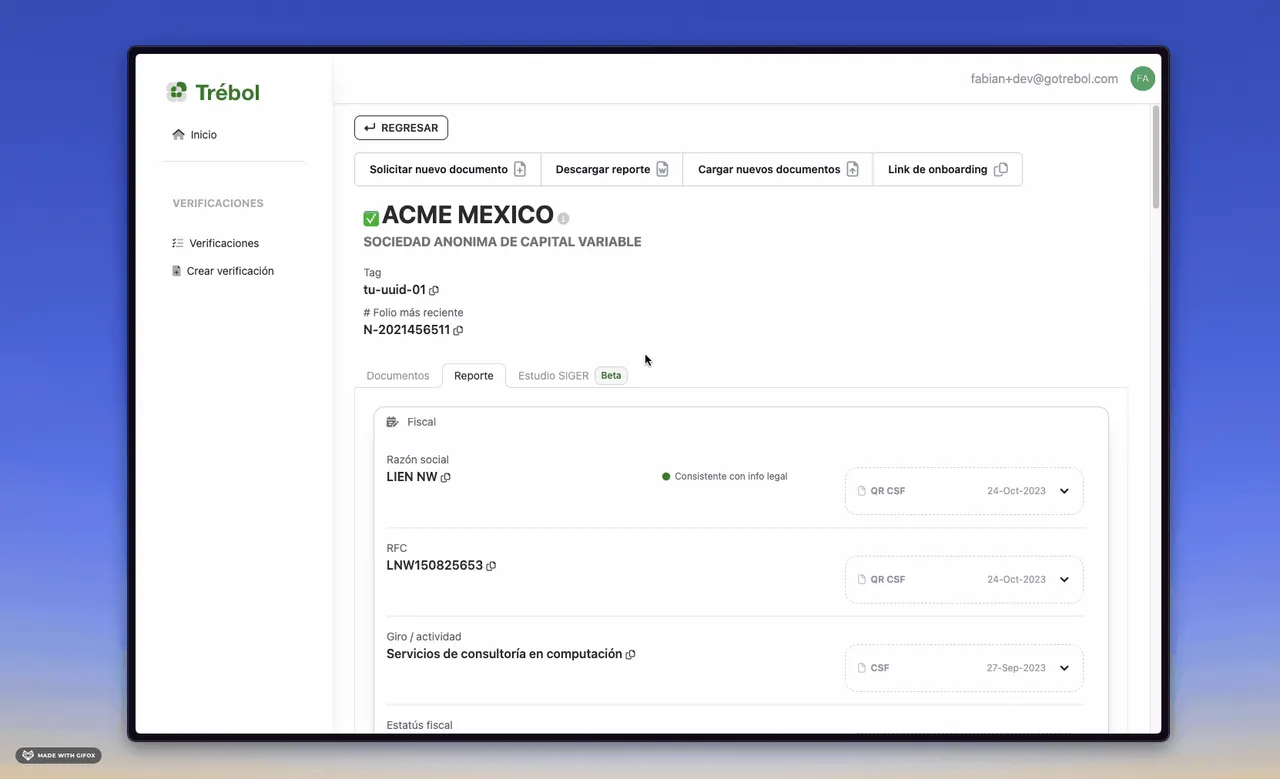Image resolution: width=1280 pixels, height=779 pixels.
Task: Click the Trébol clover logo
Action: coord(177,92)
